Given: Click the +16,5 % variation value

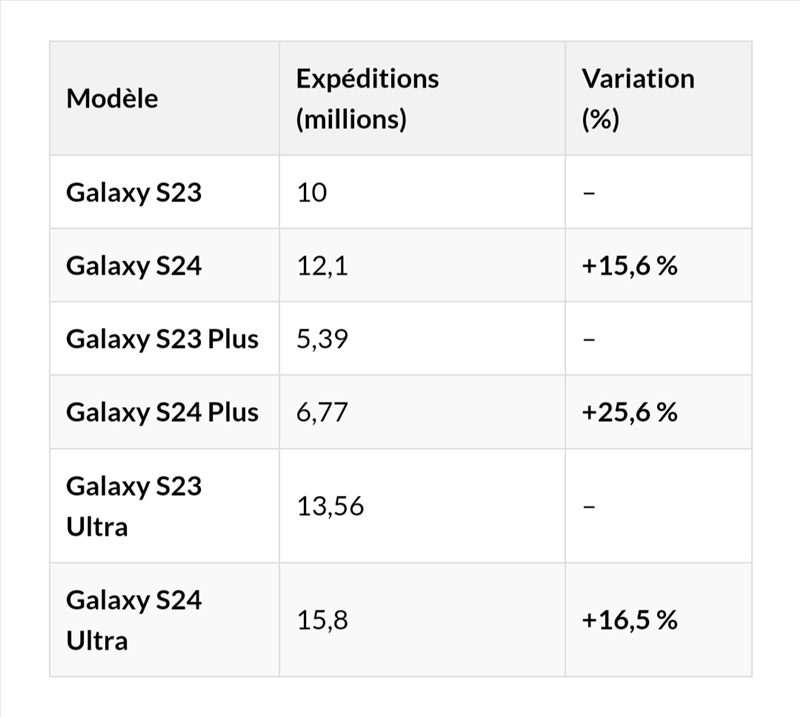Looking at the screenshot, I should click(x=629, y=620).
